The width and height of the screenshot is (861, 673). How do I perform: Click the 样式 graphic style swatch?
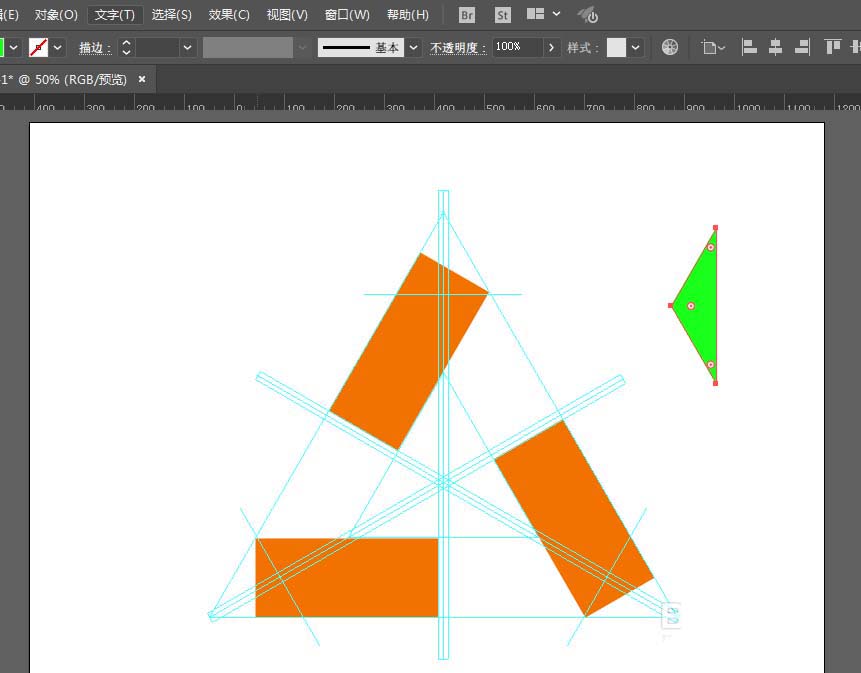coord(616,48)
